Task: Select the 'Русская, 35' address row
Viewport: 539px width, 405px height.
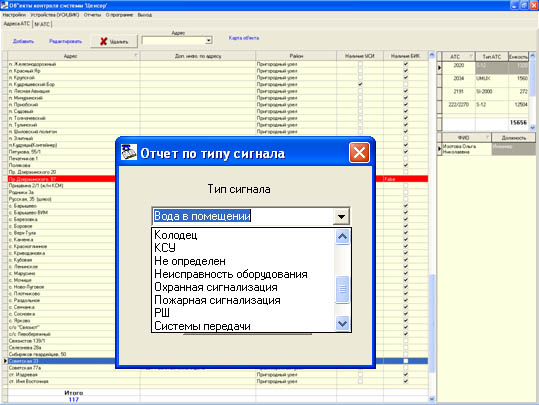Action: (x=62, y=199)
